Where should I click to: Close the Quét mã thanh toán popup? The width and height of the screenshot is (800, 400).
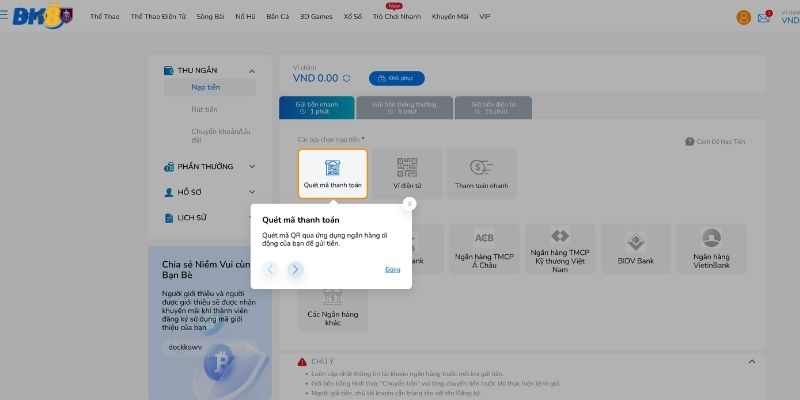click(x=409, y=204)
